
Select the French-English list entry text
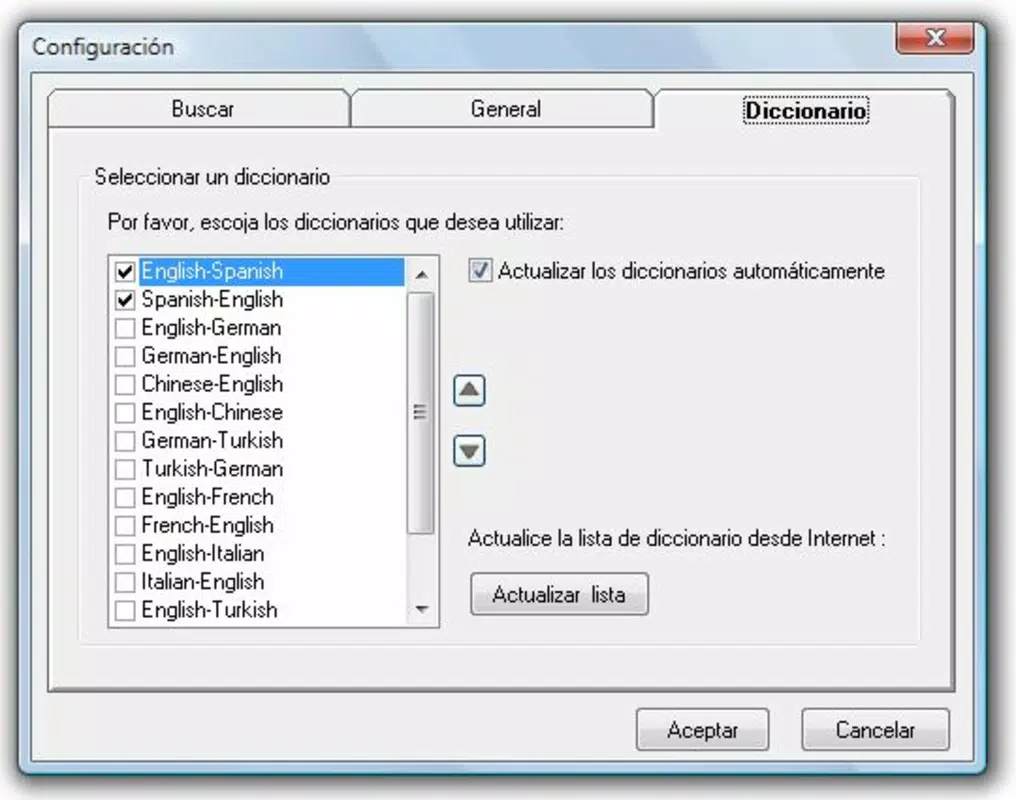(x=207, y=525)
